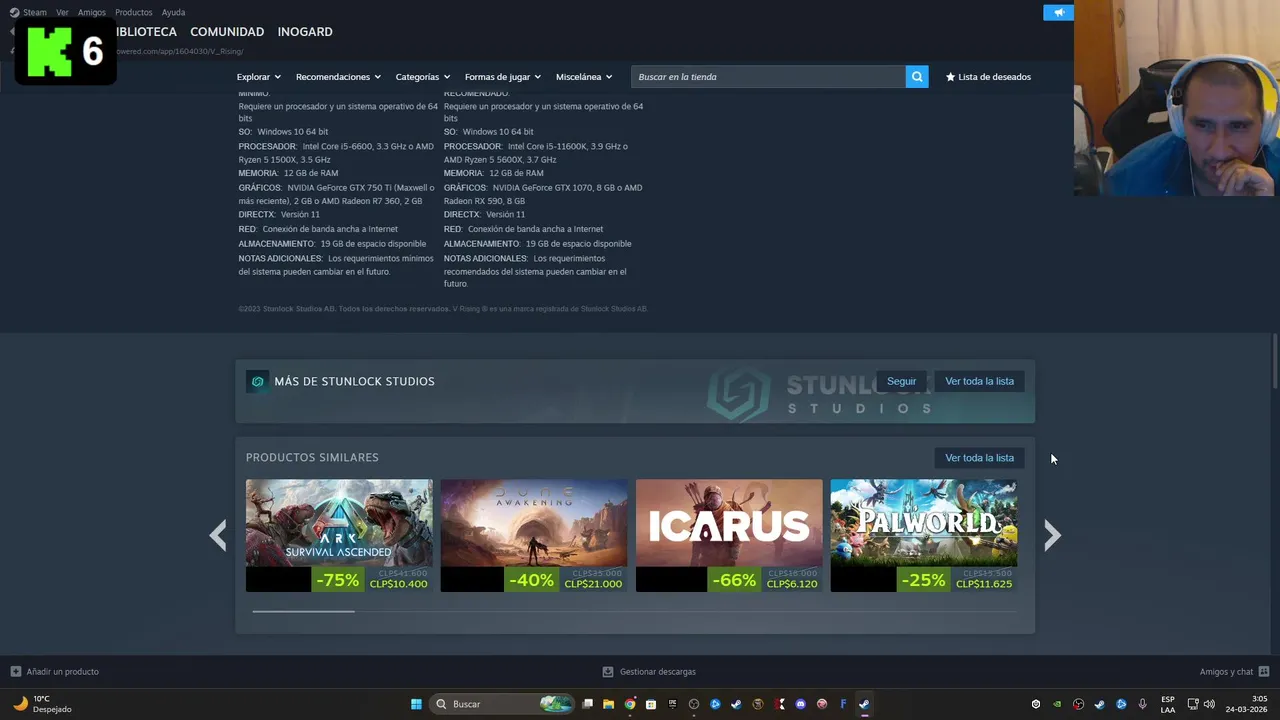Open the Amigos y chat icon
The width and height of the screenshot is (1280, 720).
tap(1263, 672)
